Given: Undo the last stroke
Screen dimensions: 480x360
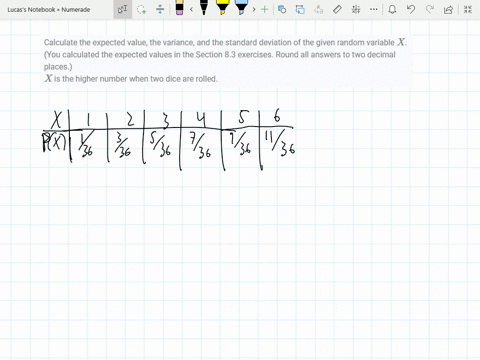Looking at the screenshot, I should coord(411,9).
